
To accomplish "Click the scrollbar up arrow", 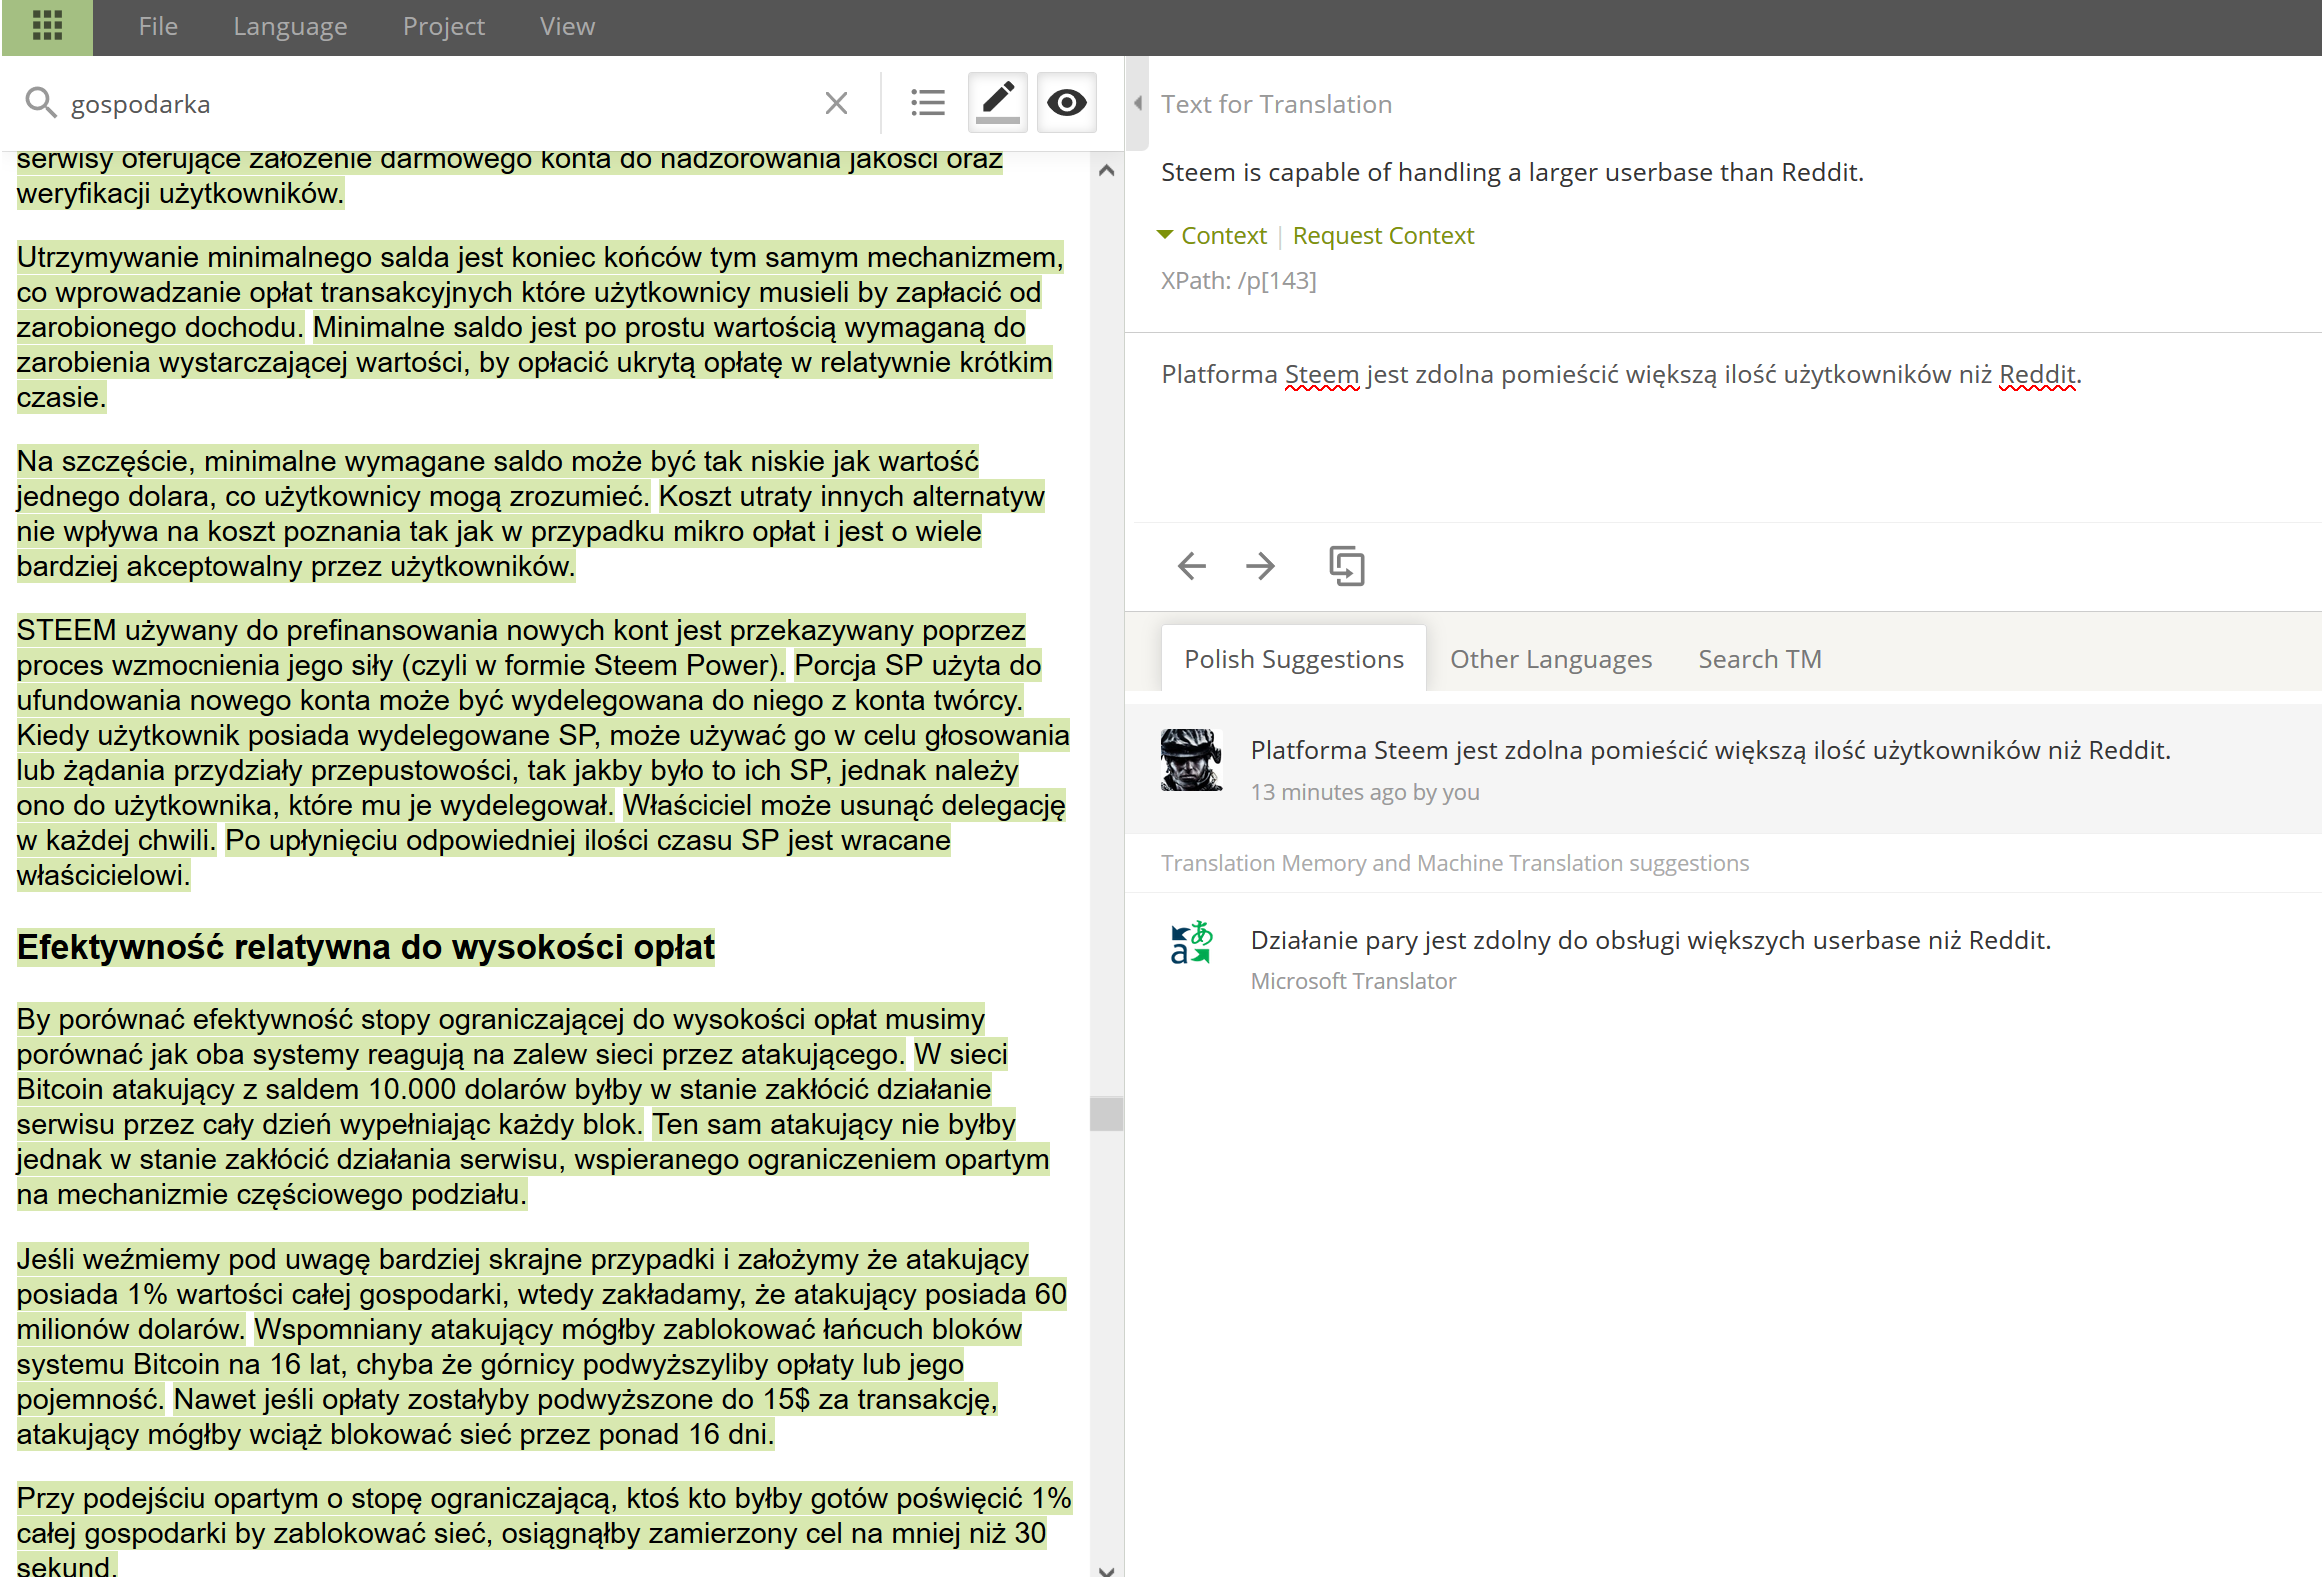I will (1106, 170).
